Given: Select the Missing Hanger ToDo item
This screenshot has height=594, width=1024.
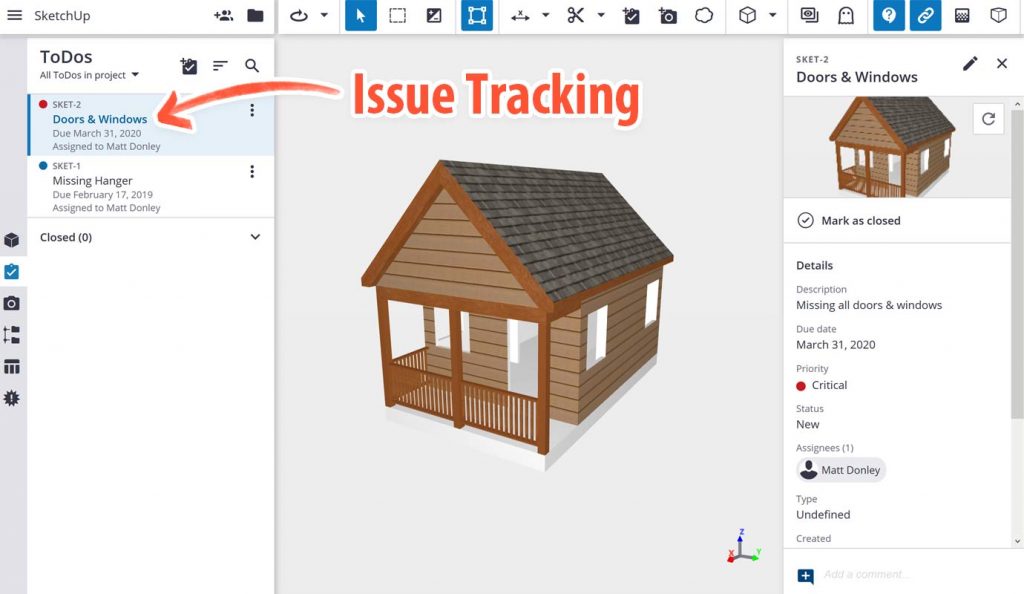Looking at the screenshot, I should (x=93, y=181).
